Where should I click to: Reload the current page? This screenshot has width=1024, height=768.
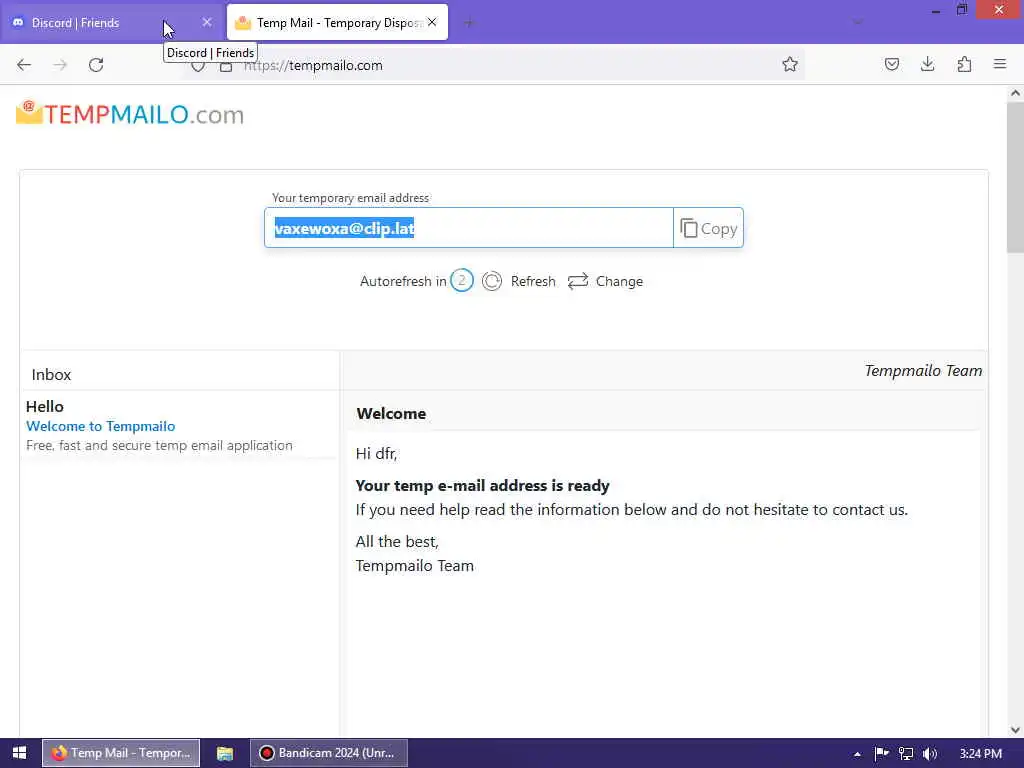coord(96,65)
